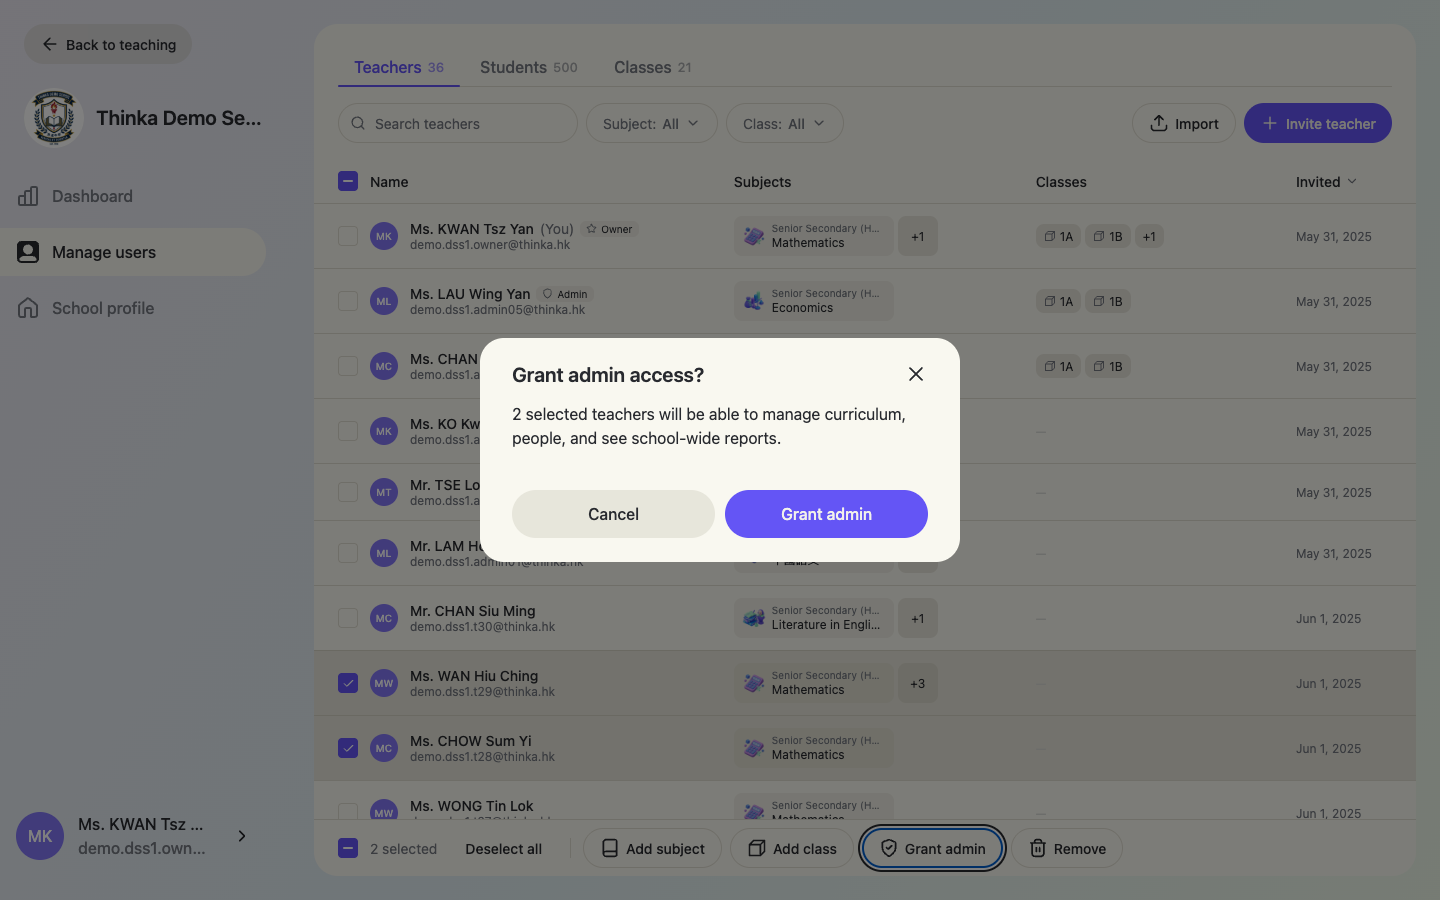Click the large MK profile avatar in sidebar
Image resolution: width=1440 pixels, height=900 pixels.
point(40,836)
